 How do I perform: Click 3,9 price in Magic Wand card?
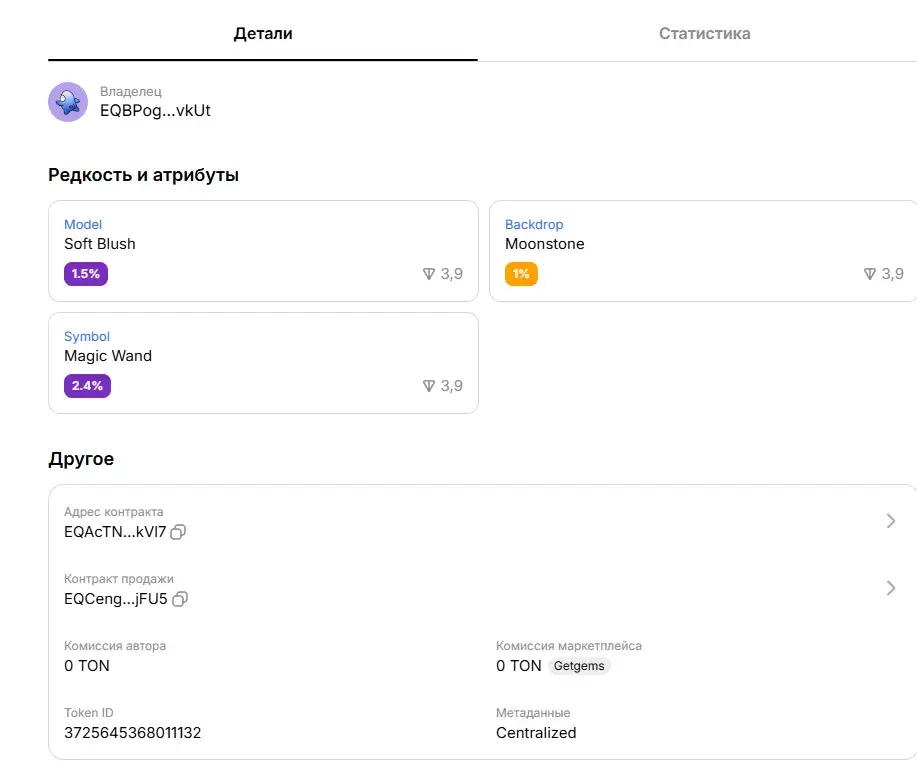(451, 386)
